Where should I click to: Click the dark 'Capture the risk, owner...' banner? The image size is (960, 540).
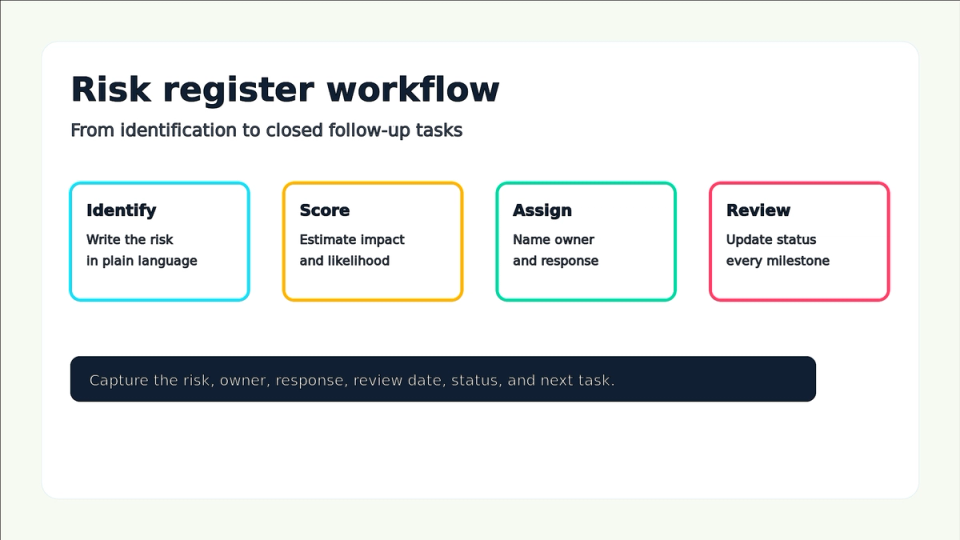coord(443,379)
